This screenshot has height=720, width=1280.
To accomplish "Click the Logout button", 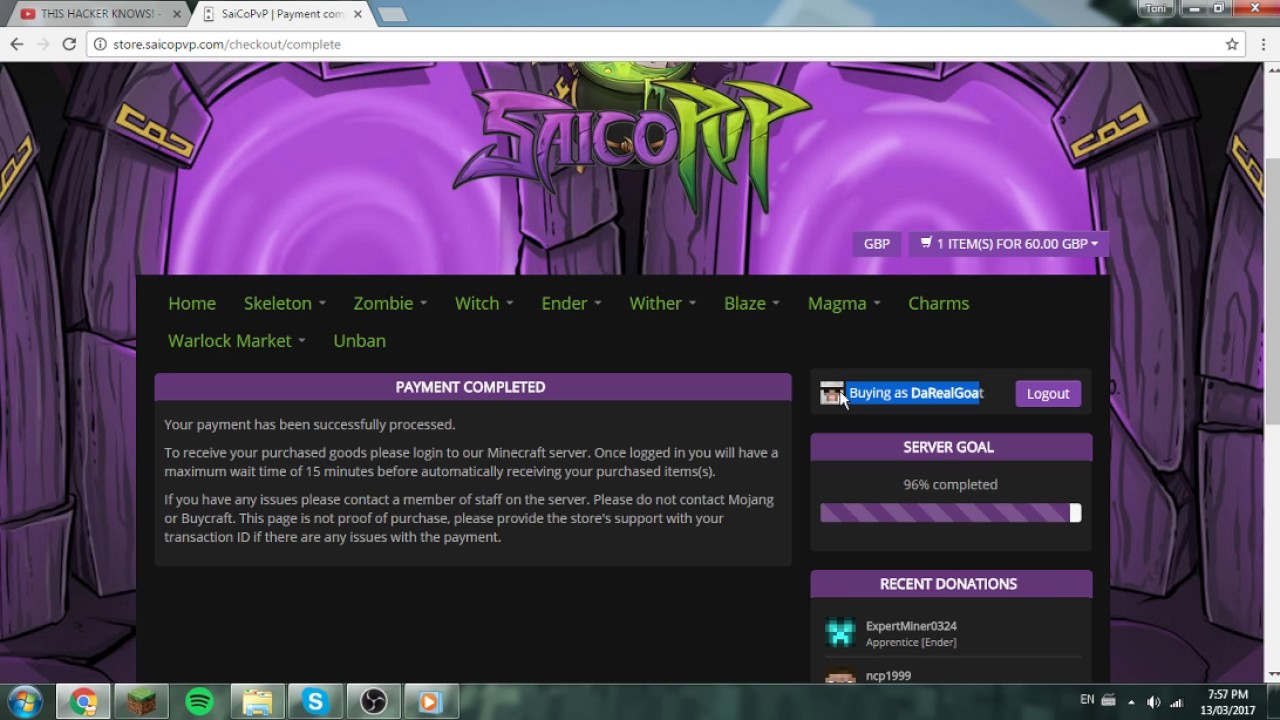I will point(1048,394).
